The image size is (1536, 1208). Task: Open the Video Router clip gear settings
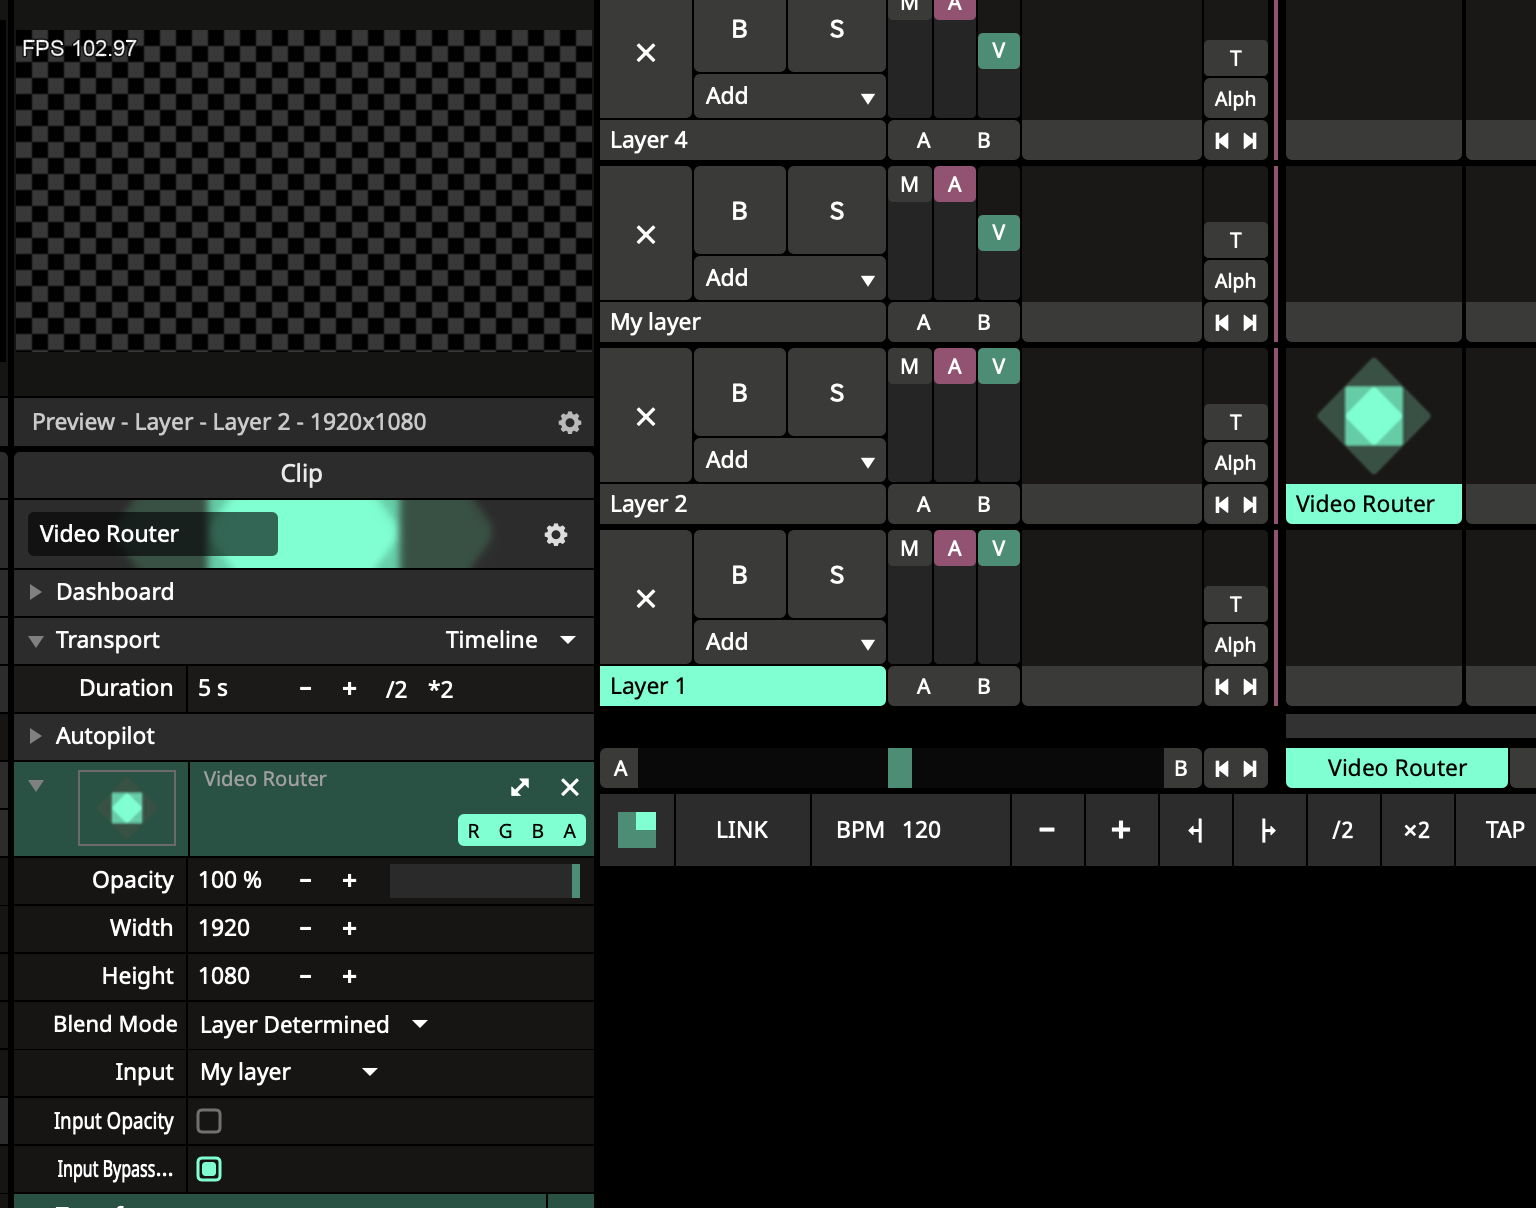(555, 535)
